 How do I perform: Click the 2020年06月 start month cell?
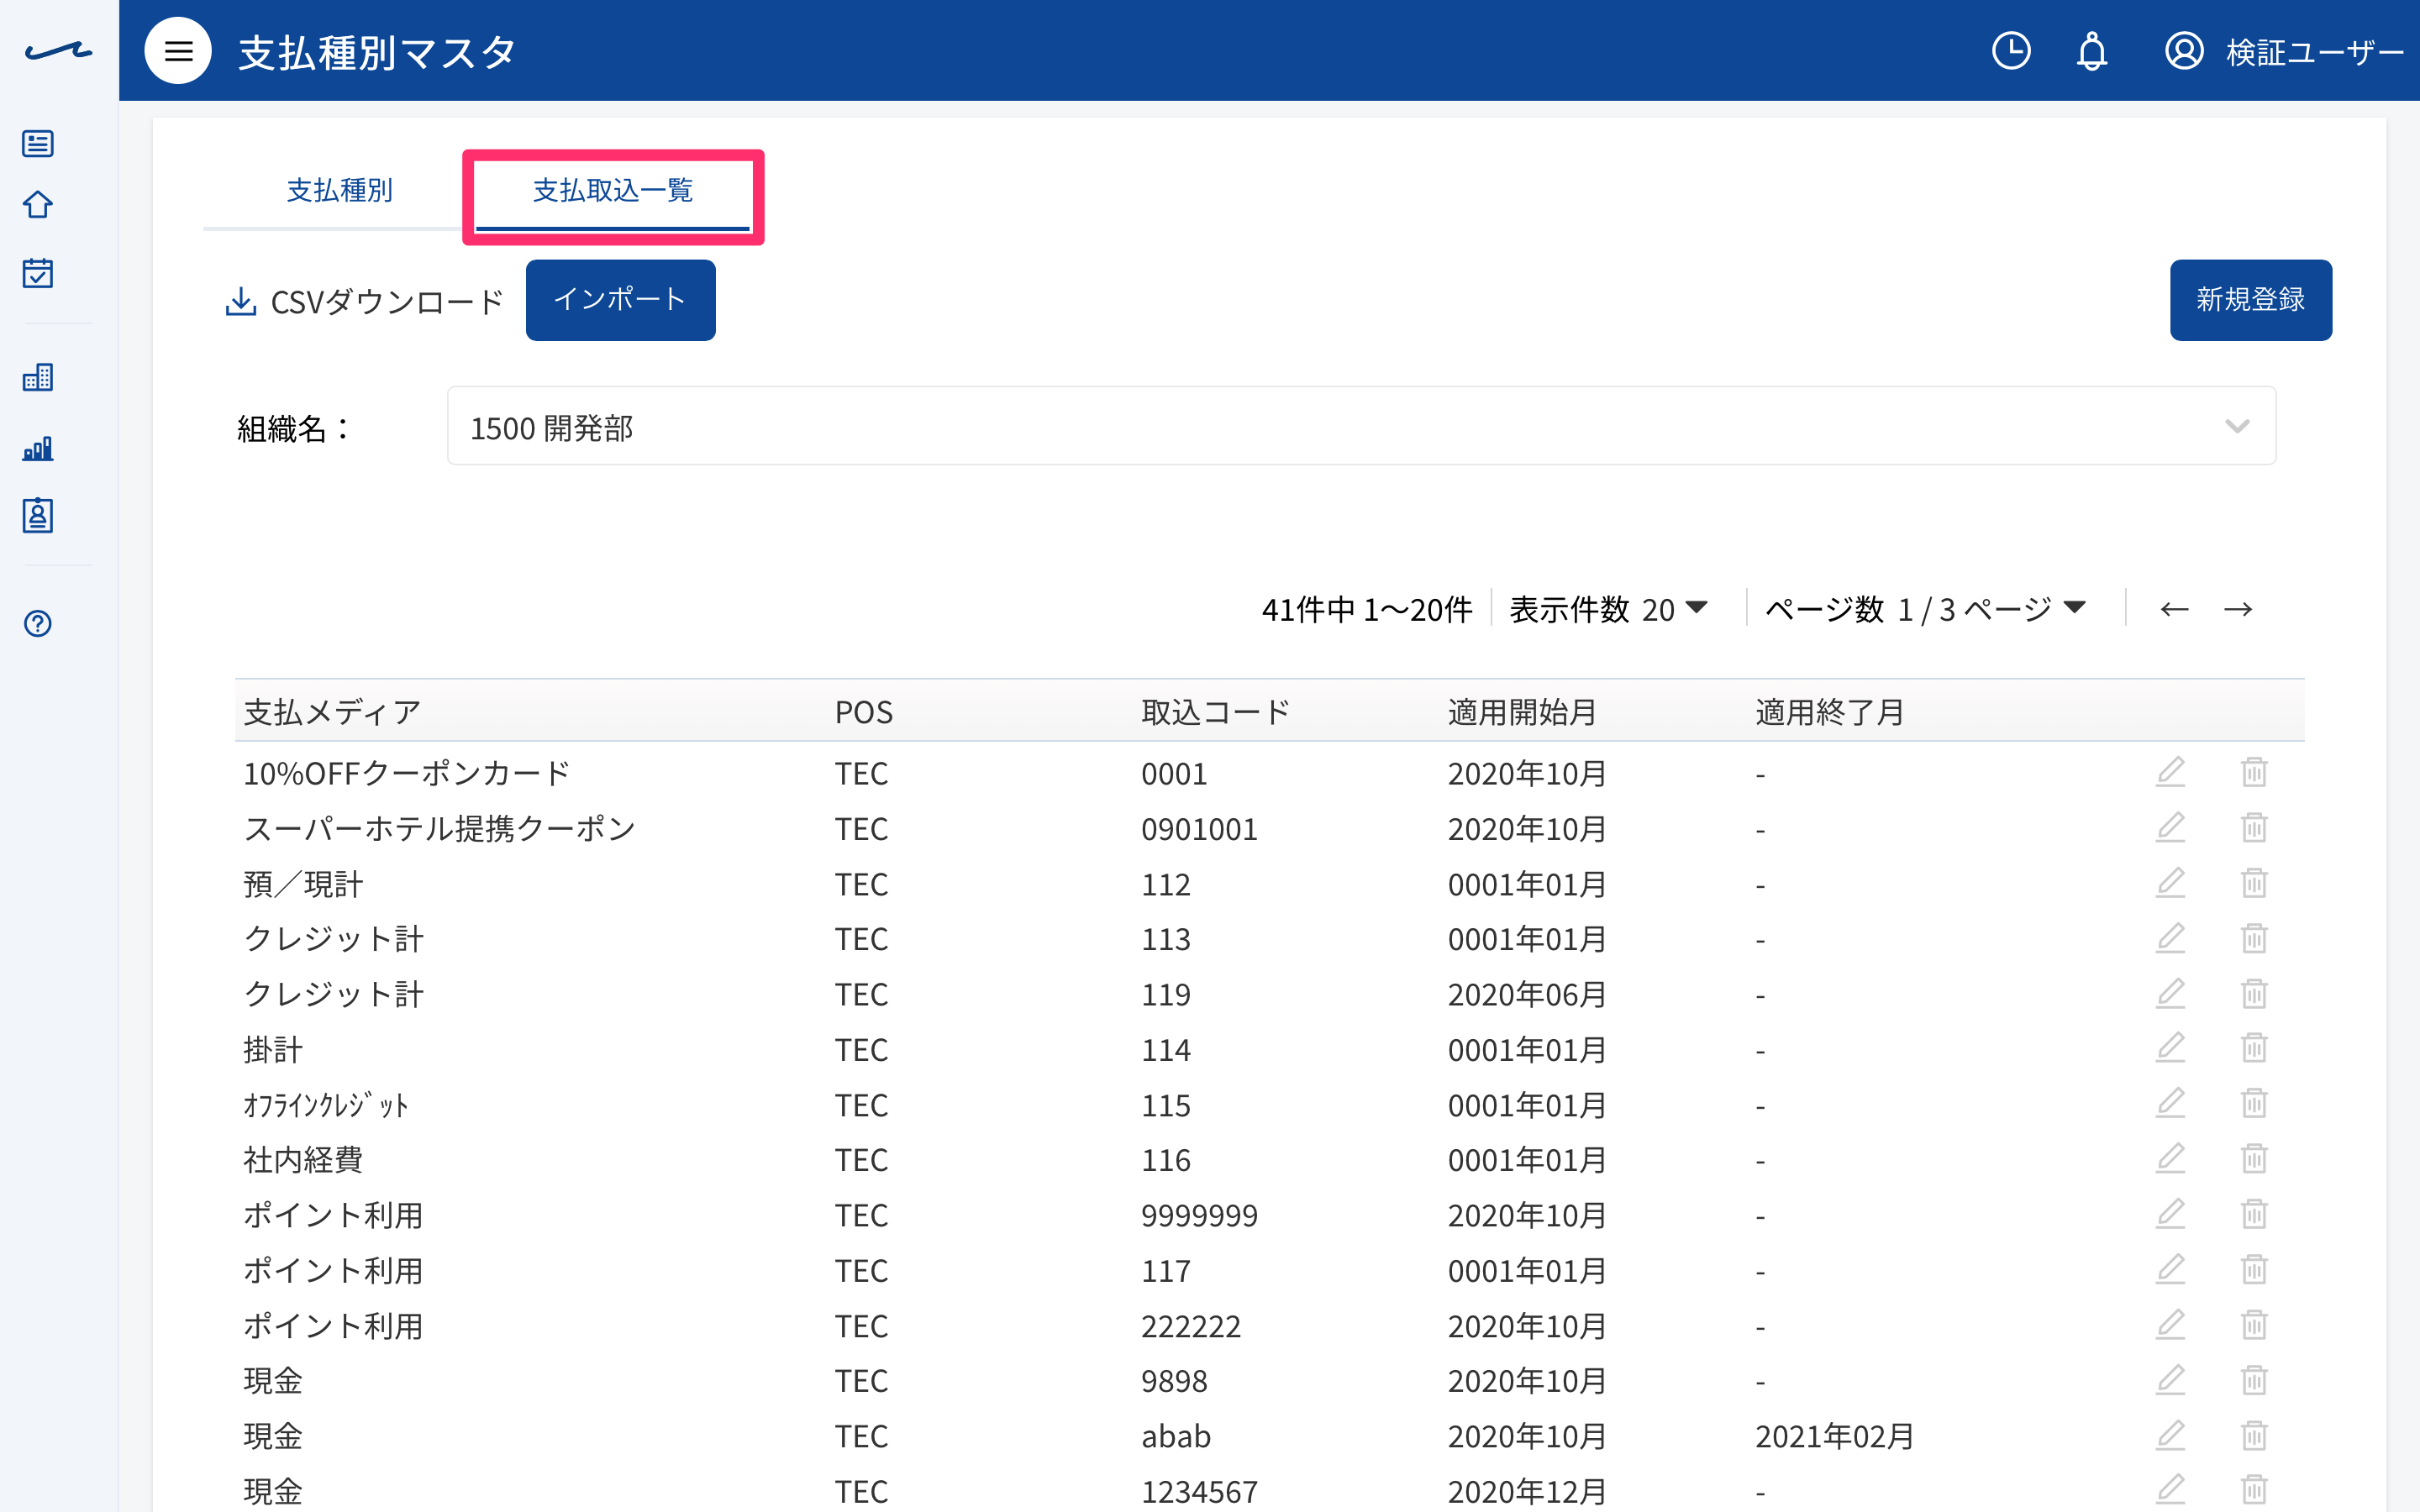click(x=1527, y=994)
